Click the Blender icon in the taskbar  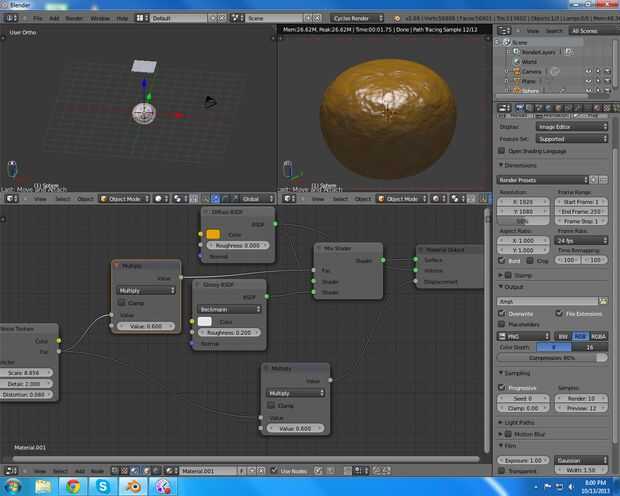[x=133, y=486]
